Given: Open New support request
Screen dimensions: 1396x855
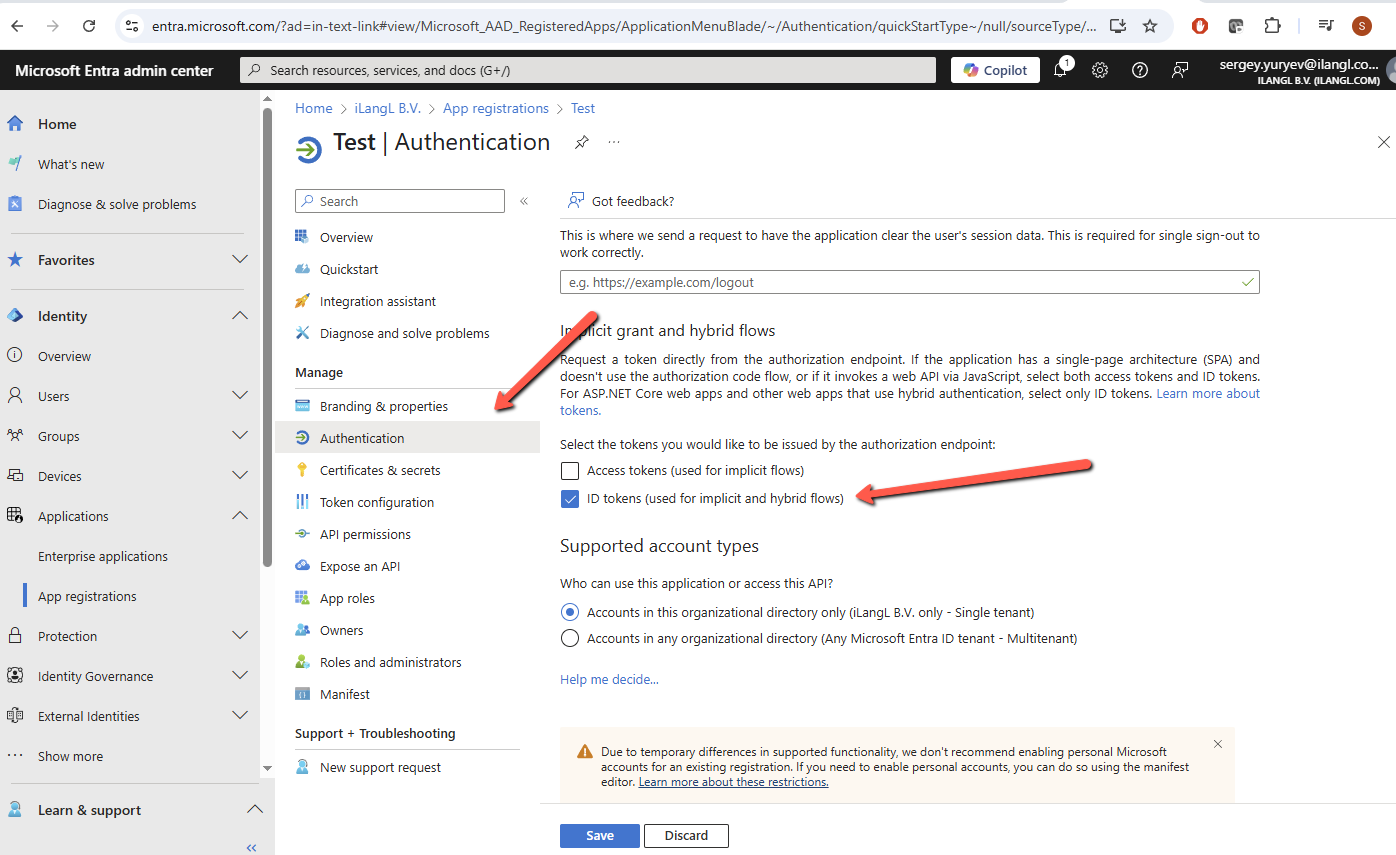Looking at the screenshot, I should pyautogui.click(x=380, y=767).
